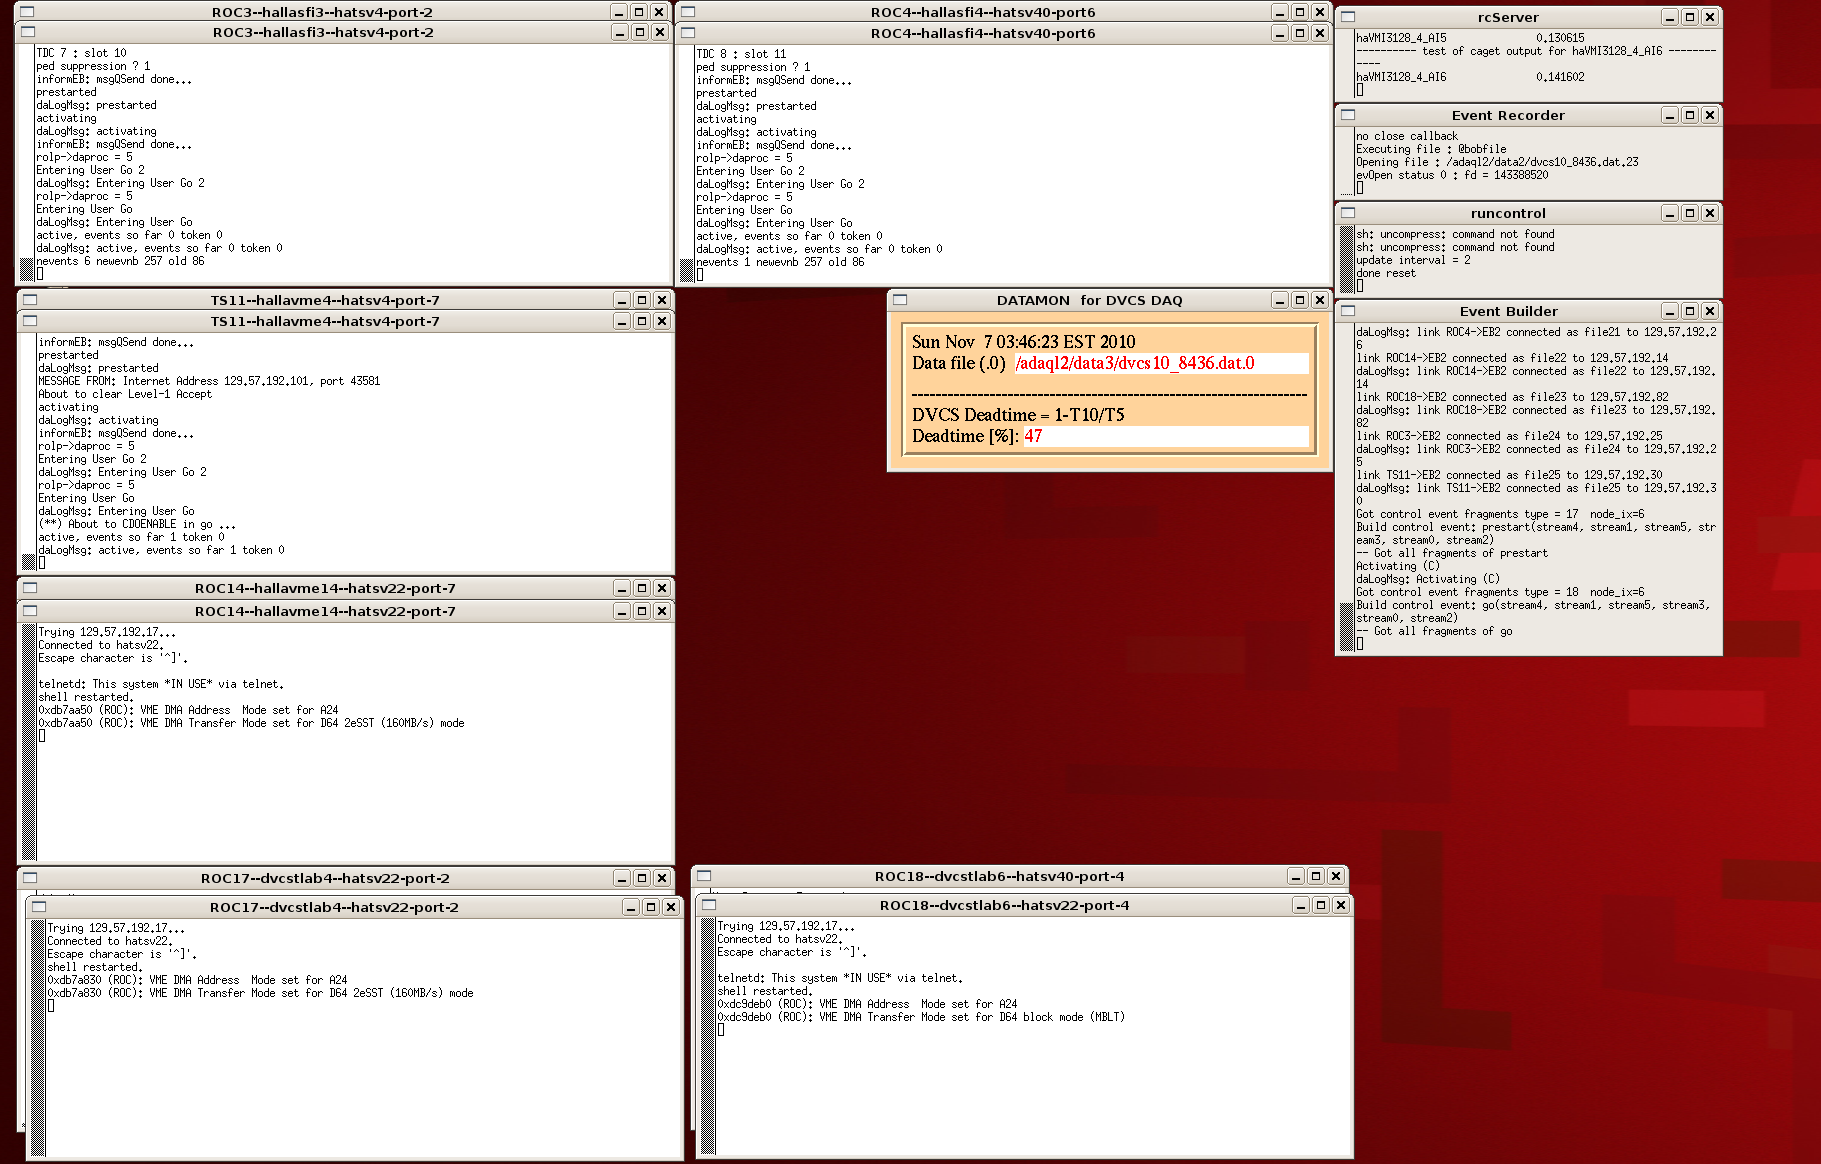Click Data file path field in DATAMON
This screenshot has height=1164, width=1821.
pyautogui.click(x=1161, y=363)
